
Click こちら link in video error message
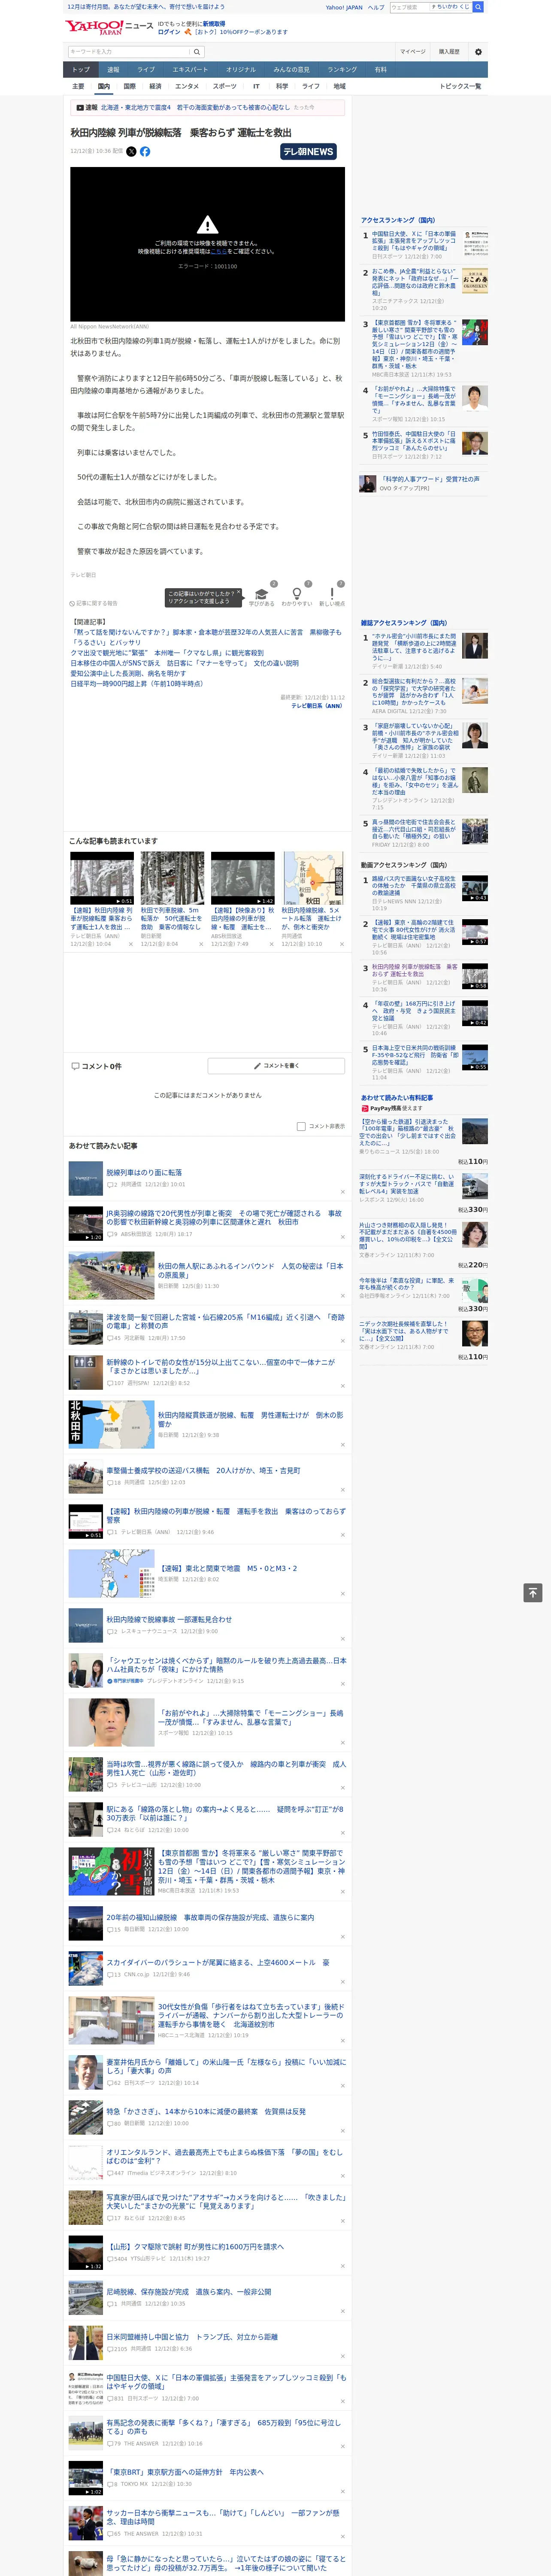(x=218, y=252)
